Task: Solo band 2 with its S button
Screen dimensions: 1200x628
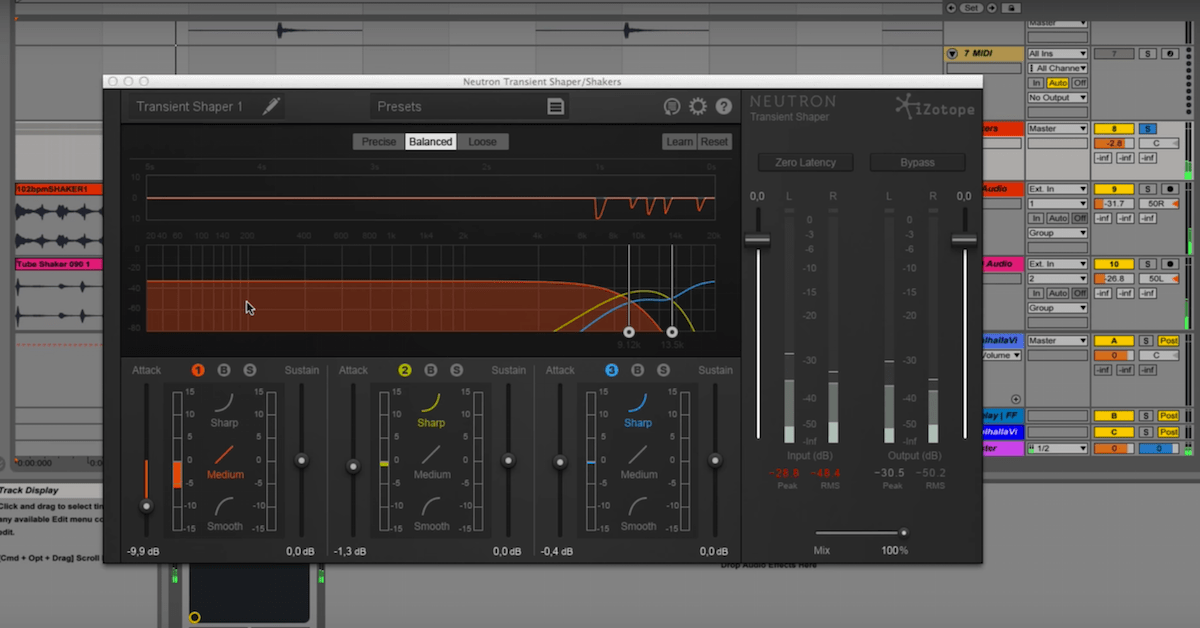Action: (456, 369)
